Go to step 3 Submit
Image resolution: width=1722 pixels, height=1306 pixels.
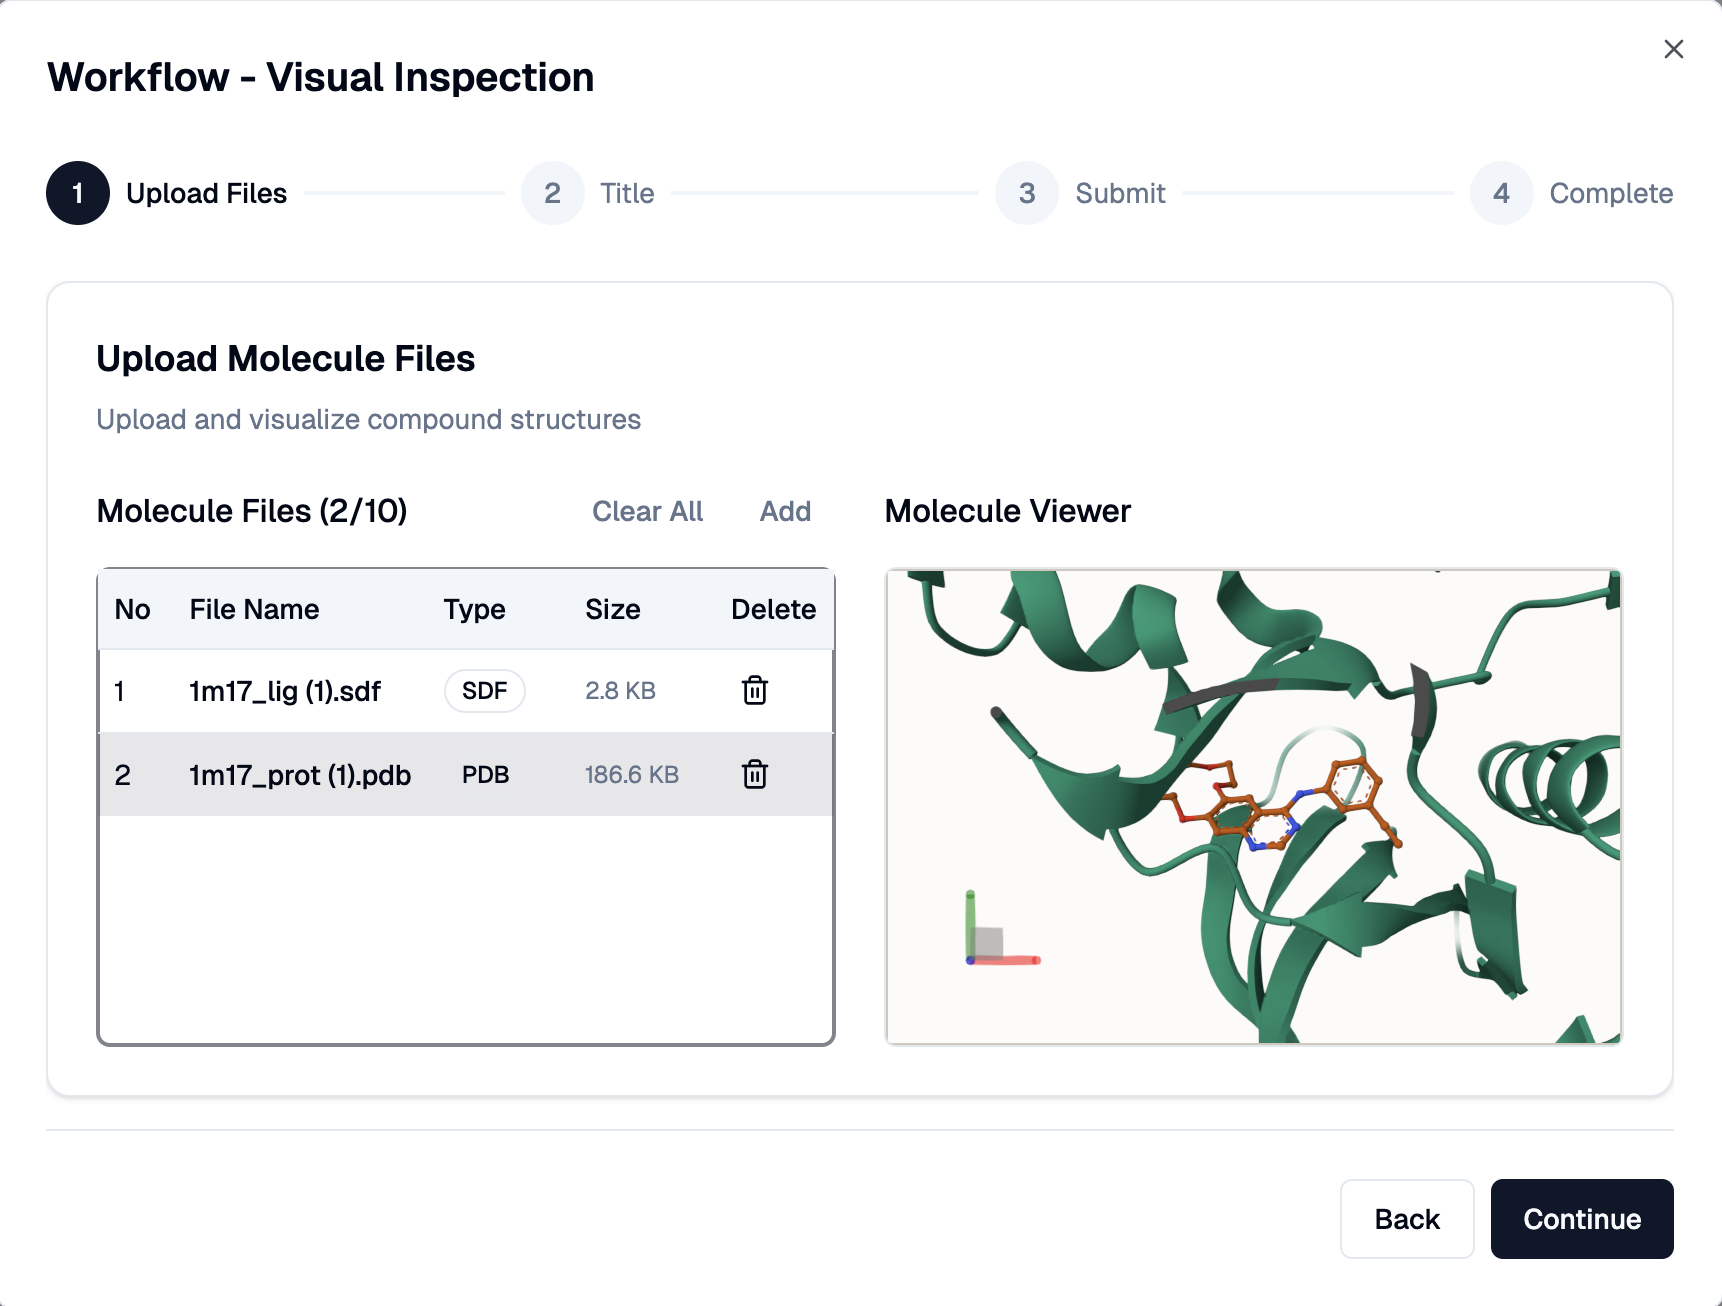point(1027,193)
